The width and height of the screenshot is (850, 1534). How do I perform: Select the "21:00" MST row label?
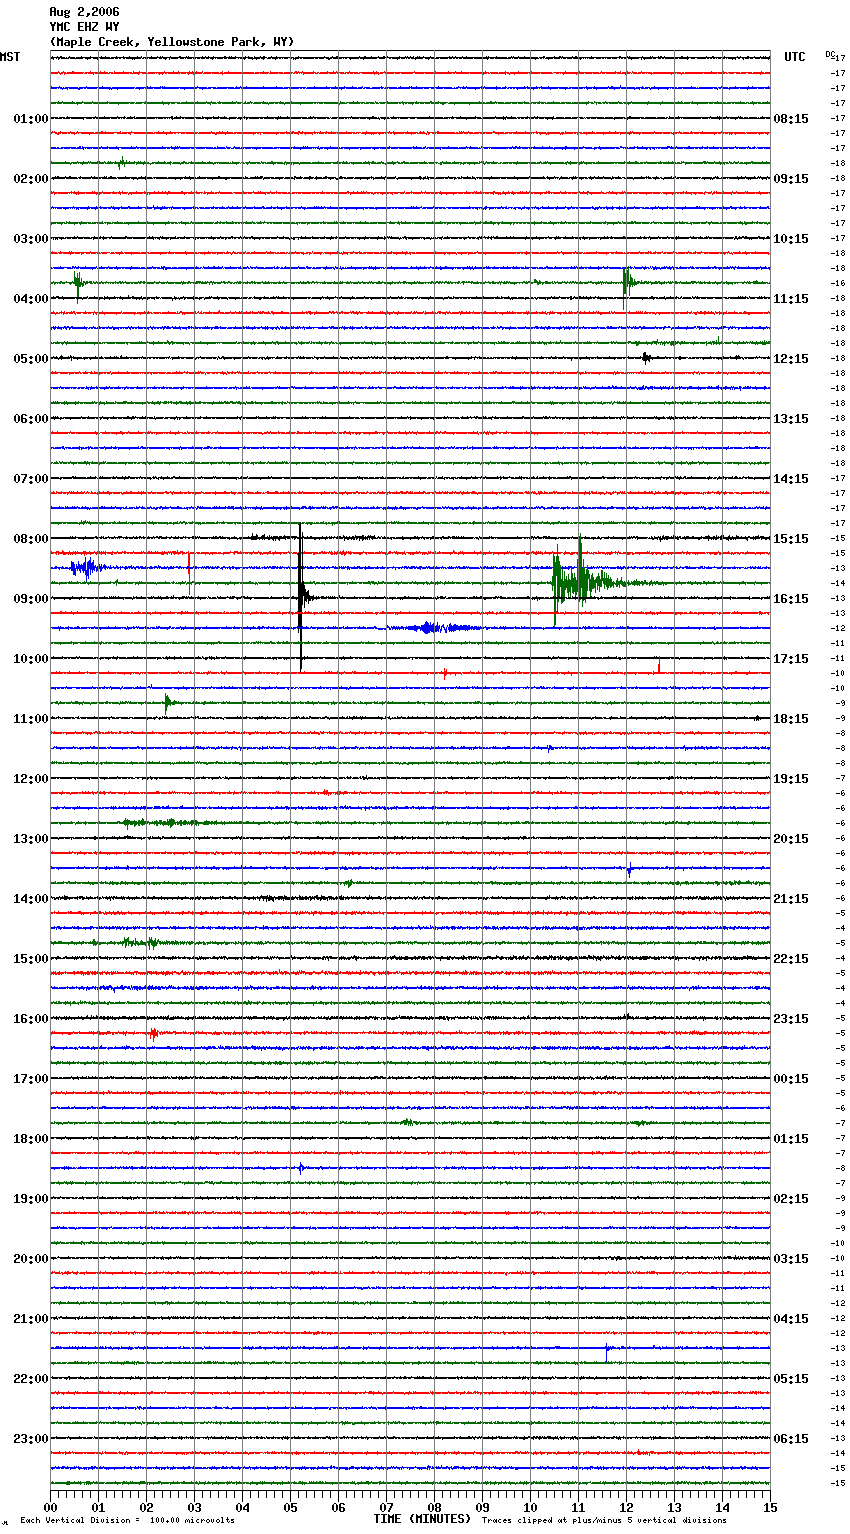point(31,1319)
